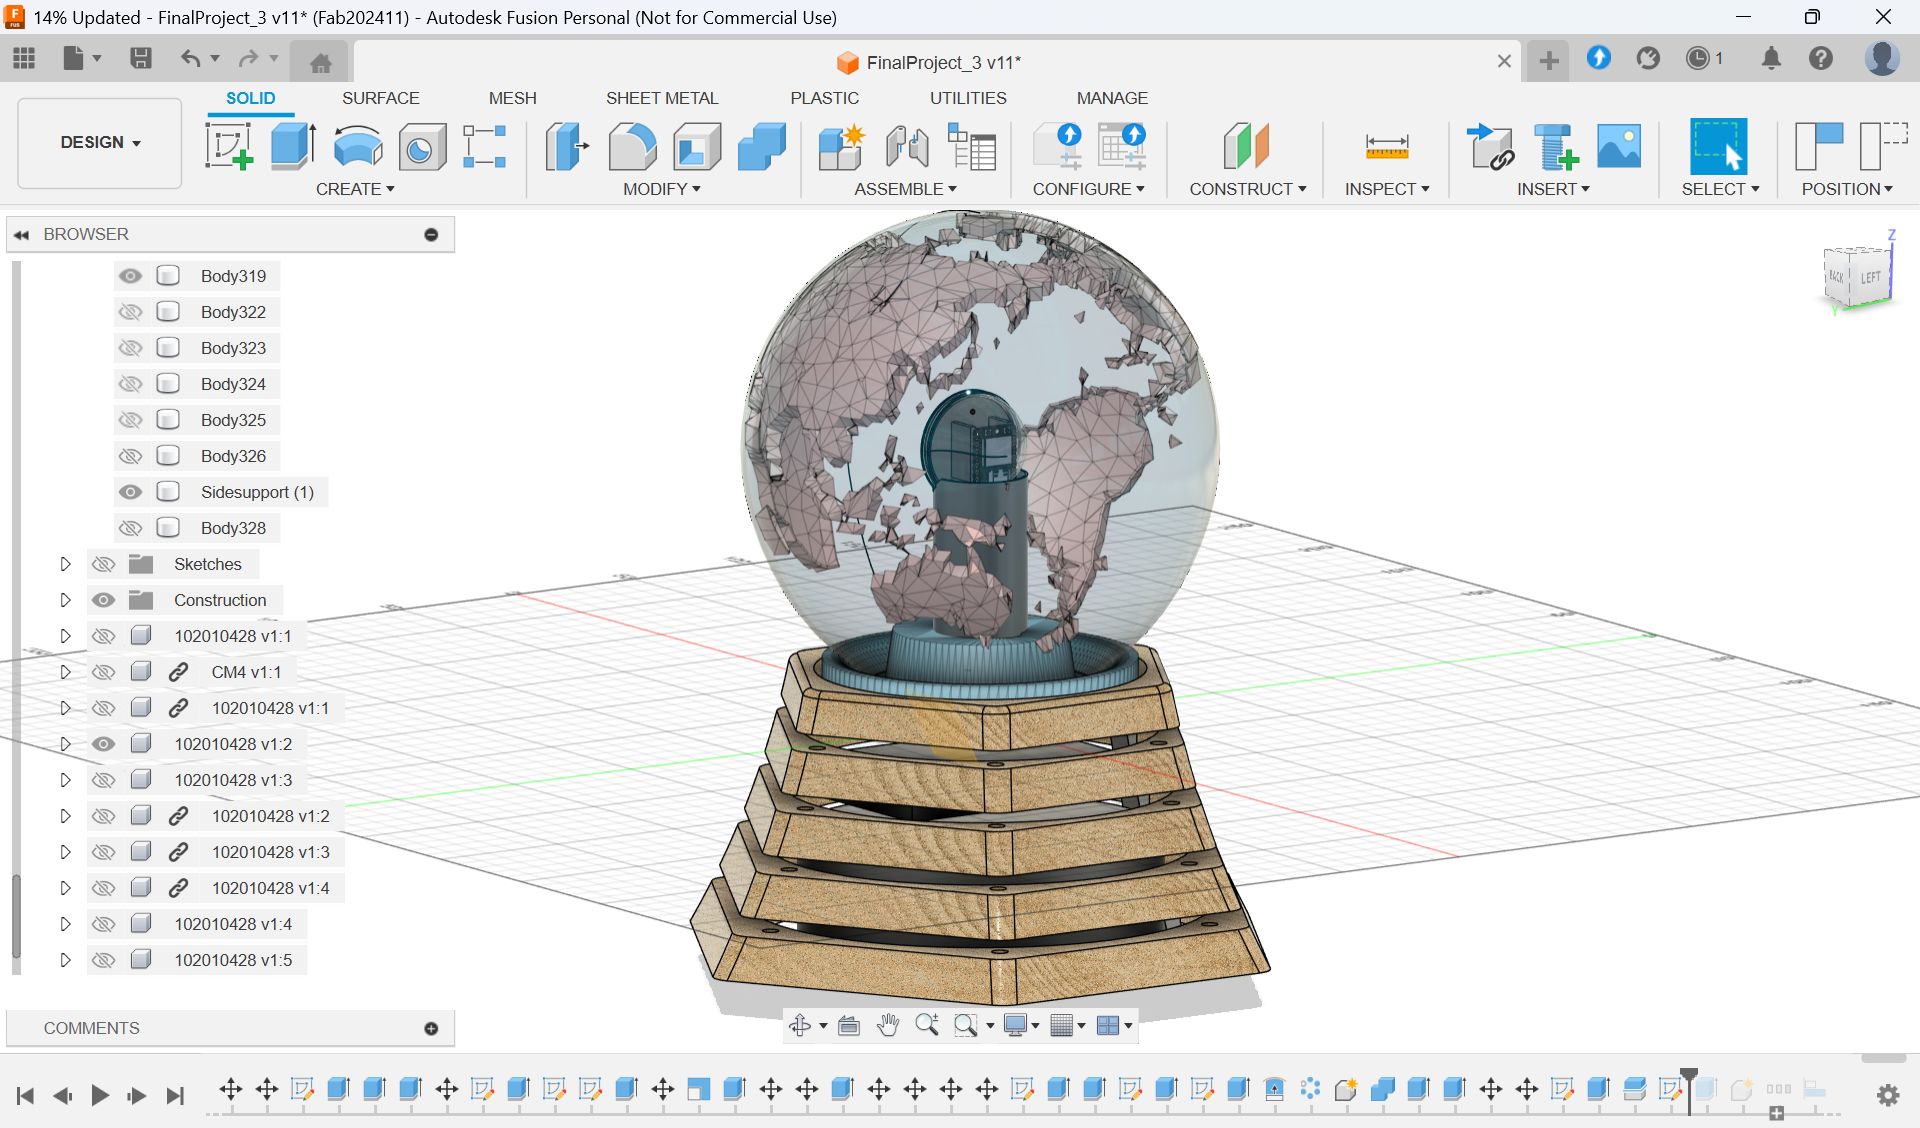Select the Combine tool
The height and width of the screenshot is (1128, 1920).
pyautogui.click(x=762, y=146)
